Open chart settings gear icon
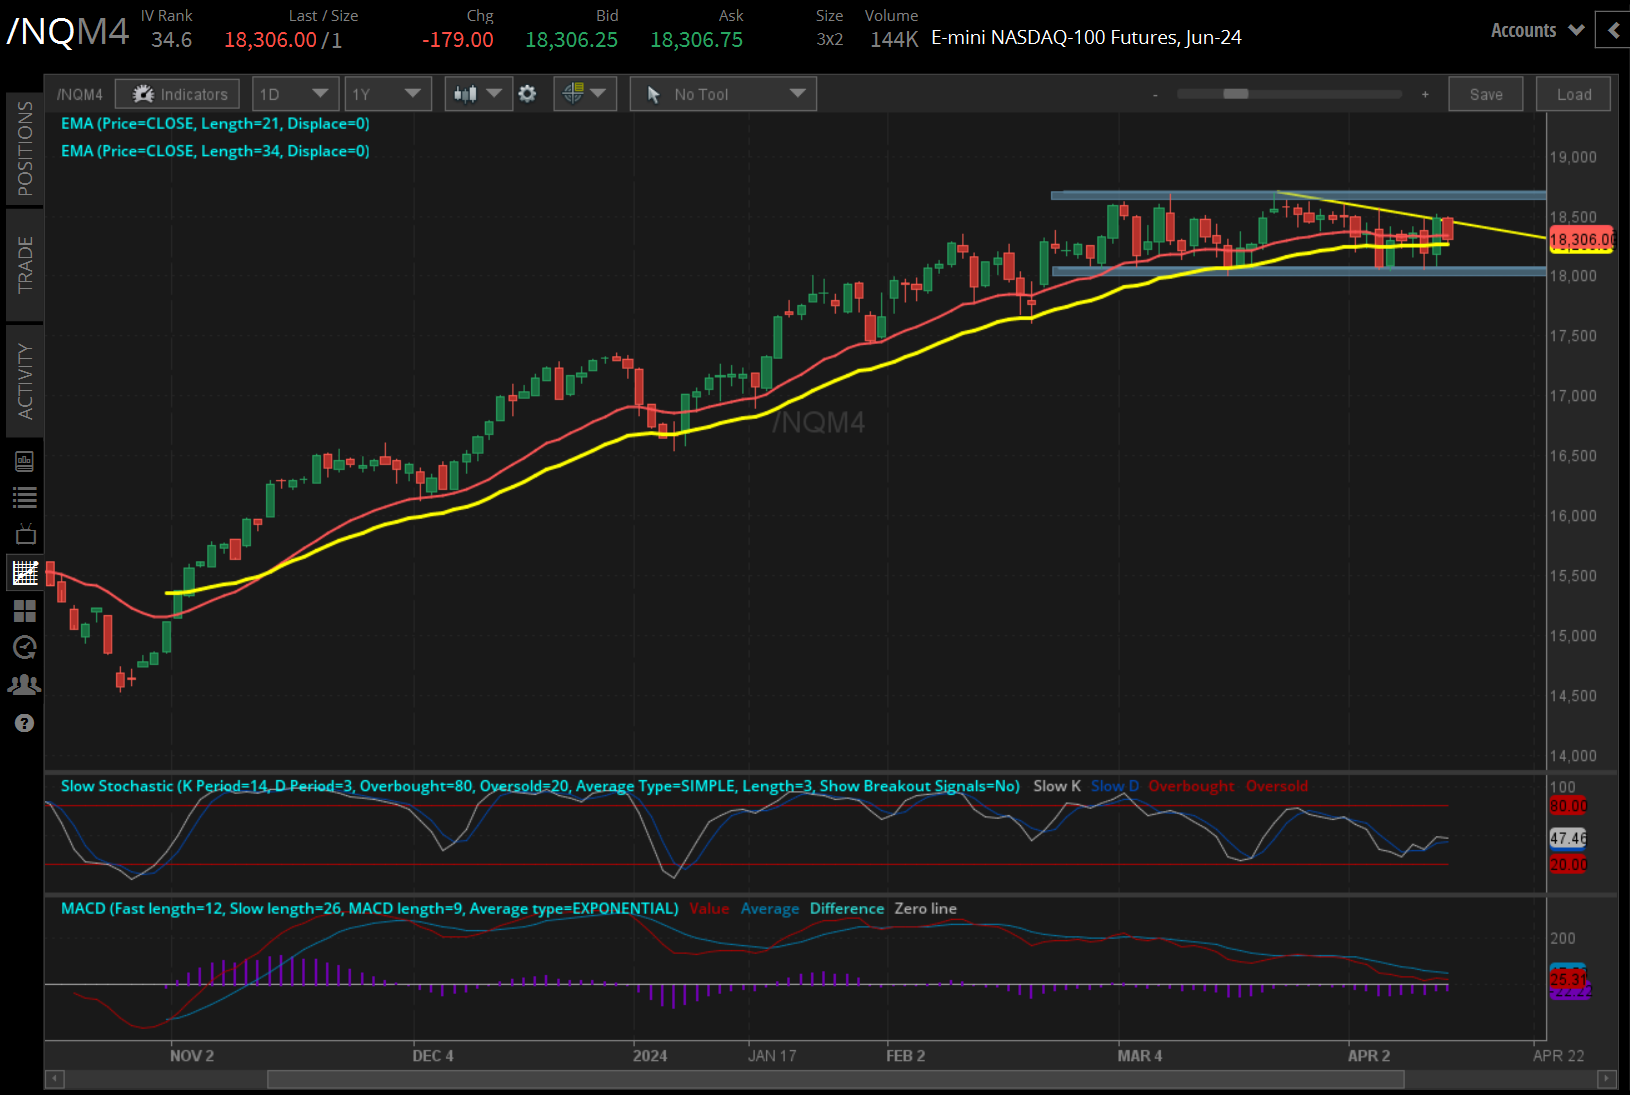 pyautogui.click(x=527, y=93)
